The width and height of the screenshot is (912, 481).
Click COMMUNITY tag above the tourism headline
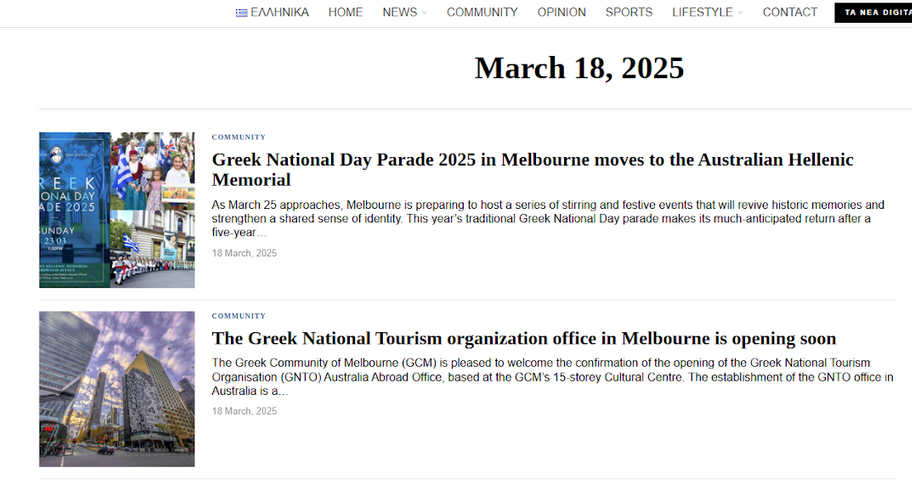coord(239,316)
